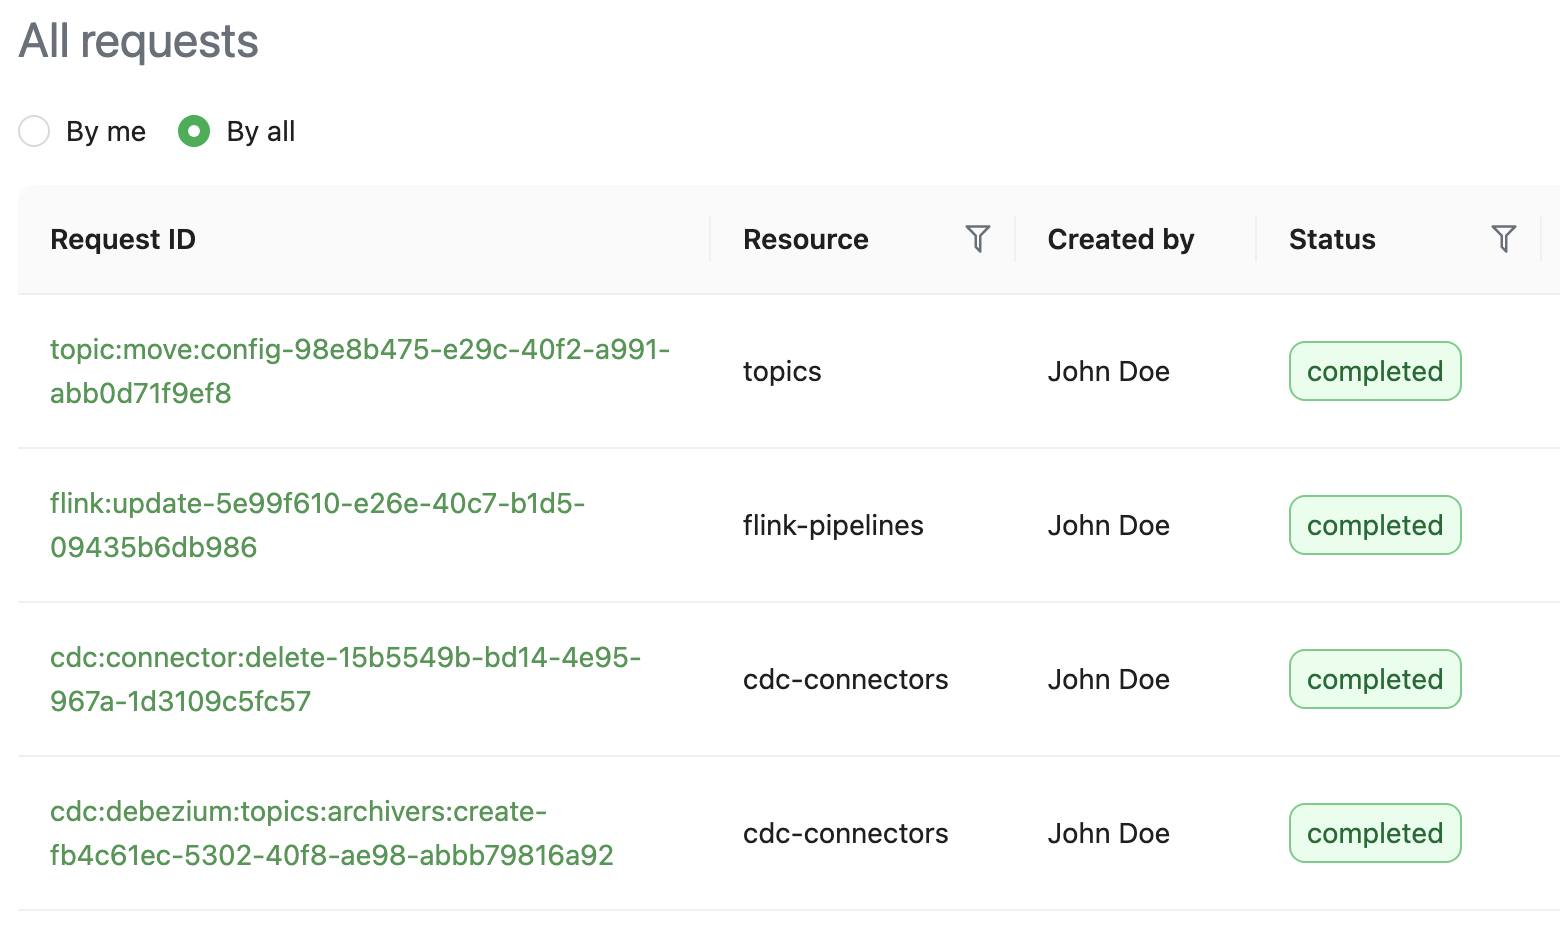This screenshot has width=1560, height=926.
Task: Open request flink:update-5e99f610 link
Action: coord(317,525)
